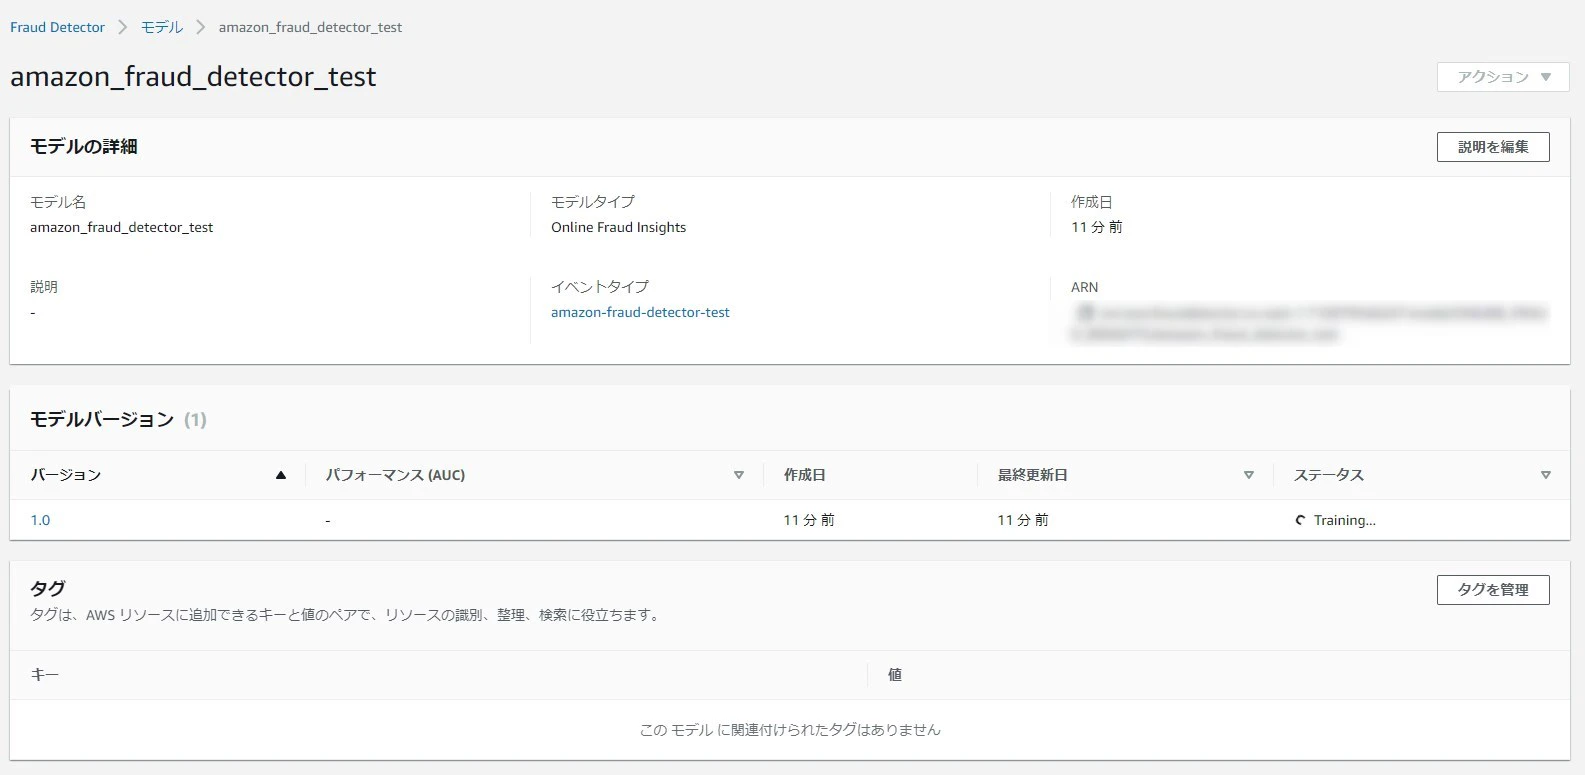1585x775 pixels.
Task: Click the 最終更新日 column header text
Action: (x=1033, y=475)
